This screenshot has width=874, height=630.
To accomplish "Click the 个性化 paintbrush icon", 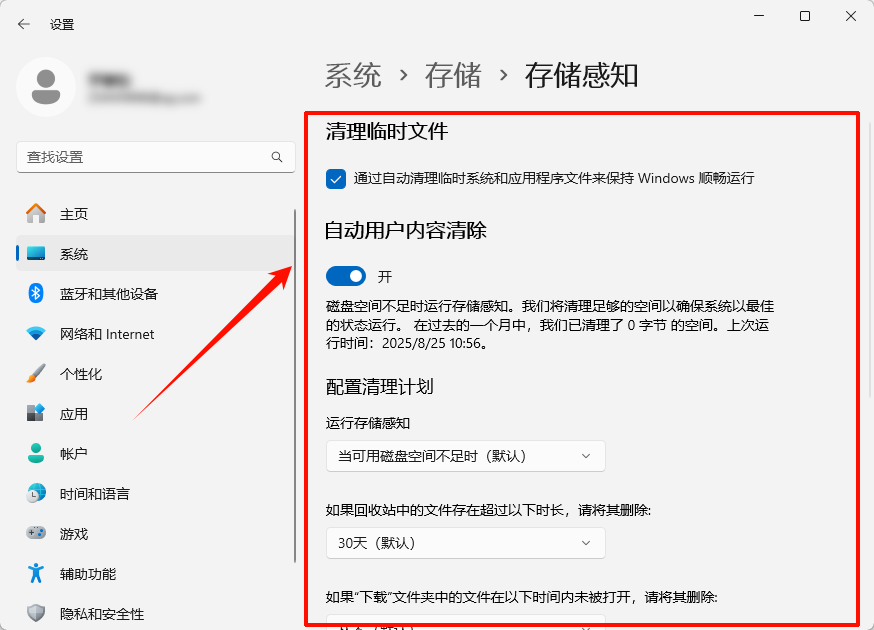I will (x=35, y=373).
